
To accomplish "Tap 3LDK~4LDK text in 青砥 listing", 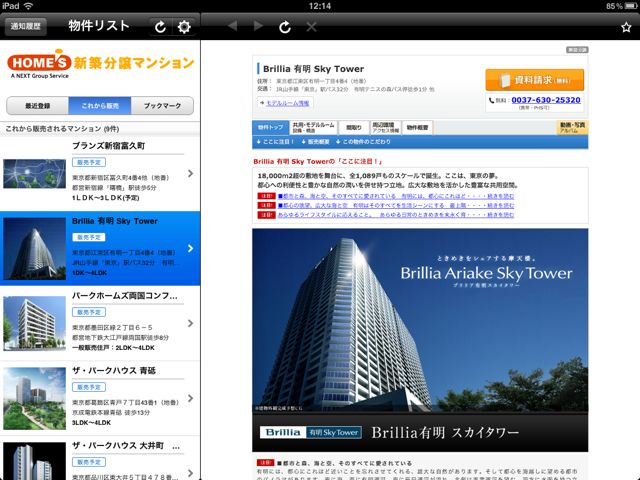I will 91,423.
